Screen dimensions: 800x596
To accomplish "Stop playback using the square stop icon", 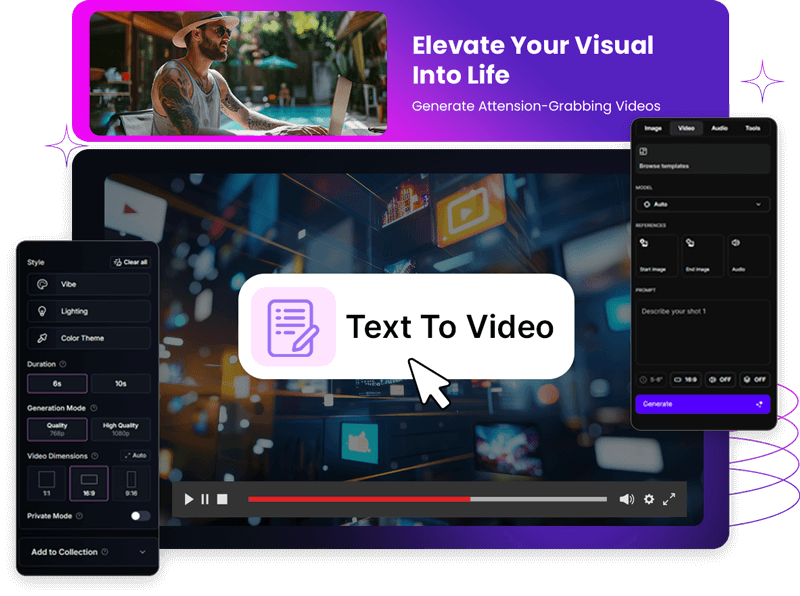I will [222, 499].
